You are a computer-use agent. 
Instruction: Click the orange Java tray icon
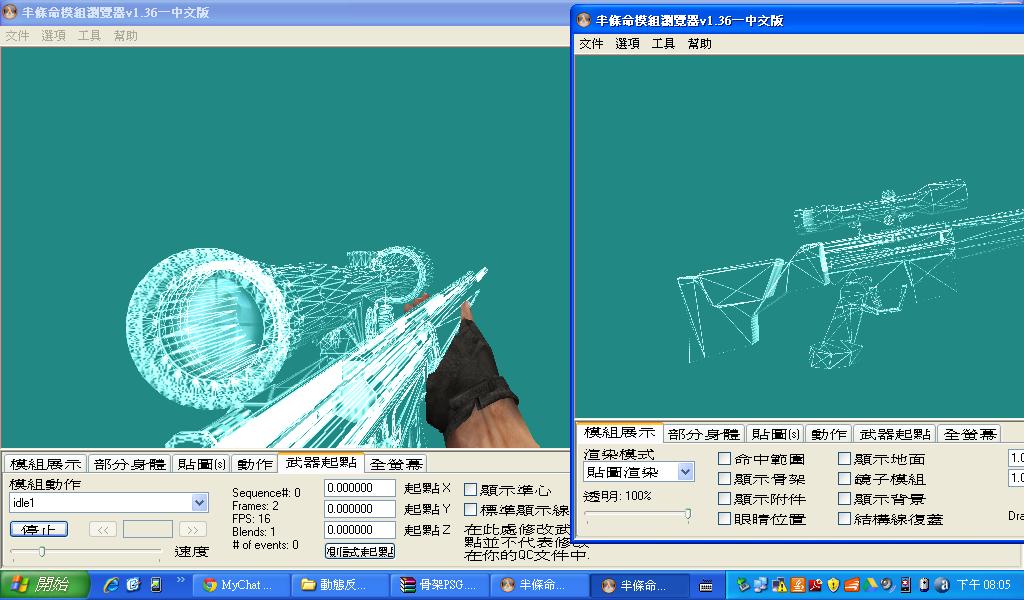(x=797, y=585)
